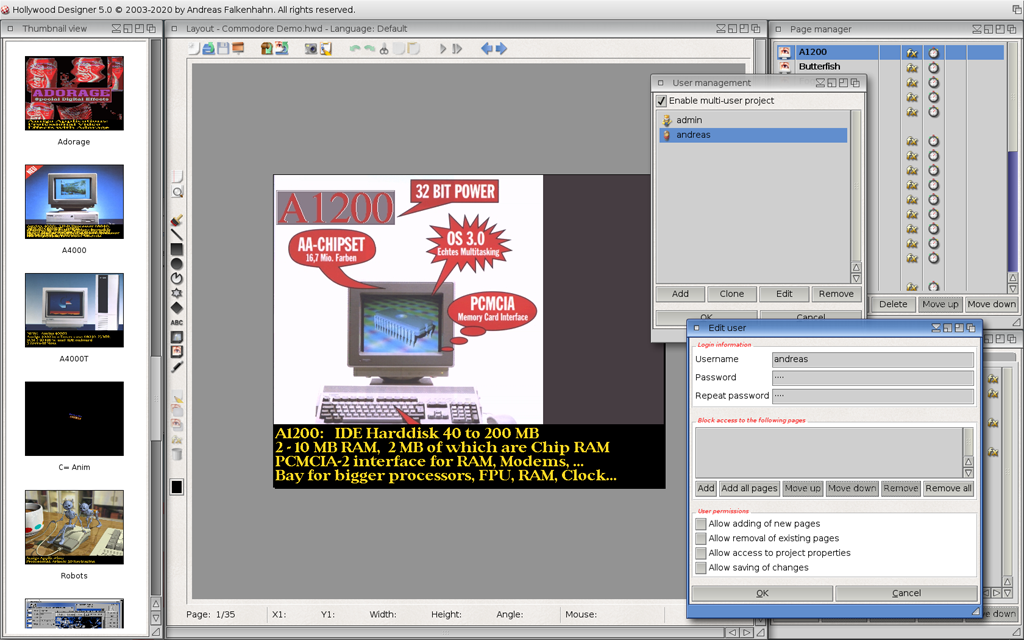Select the Robots thumbnail
Image resolution: width=1024 pixels, height=640 pixels.
click(x=74, y=527)
